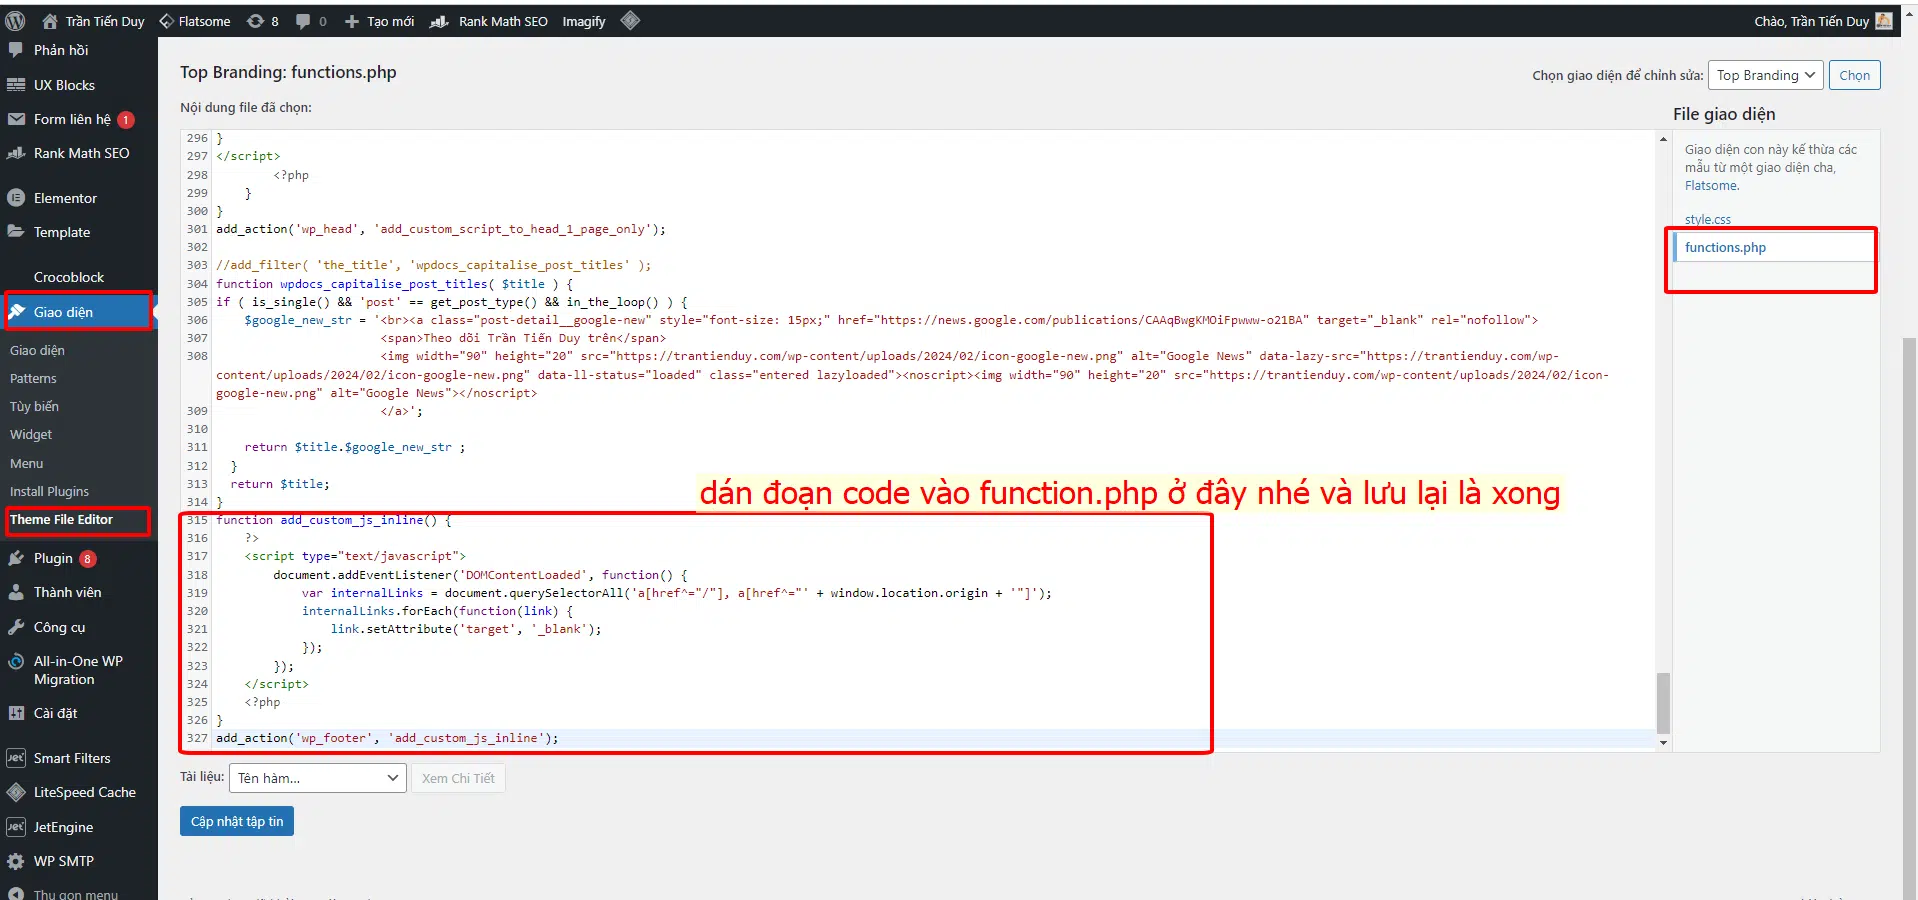Open the Tên hàm documentation dropdown
Screen dimensions: 1918x900
(x=318, y=778)
